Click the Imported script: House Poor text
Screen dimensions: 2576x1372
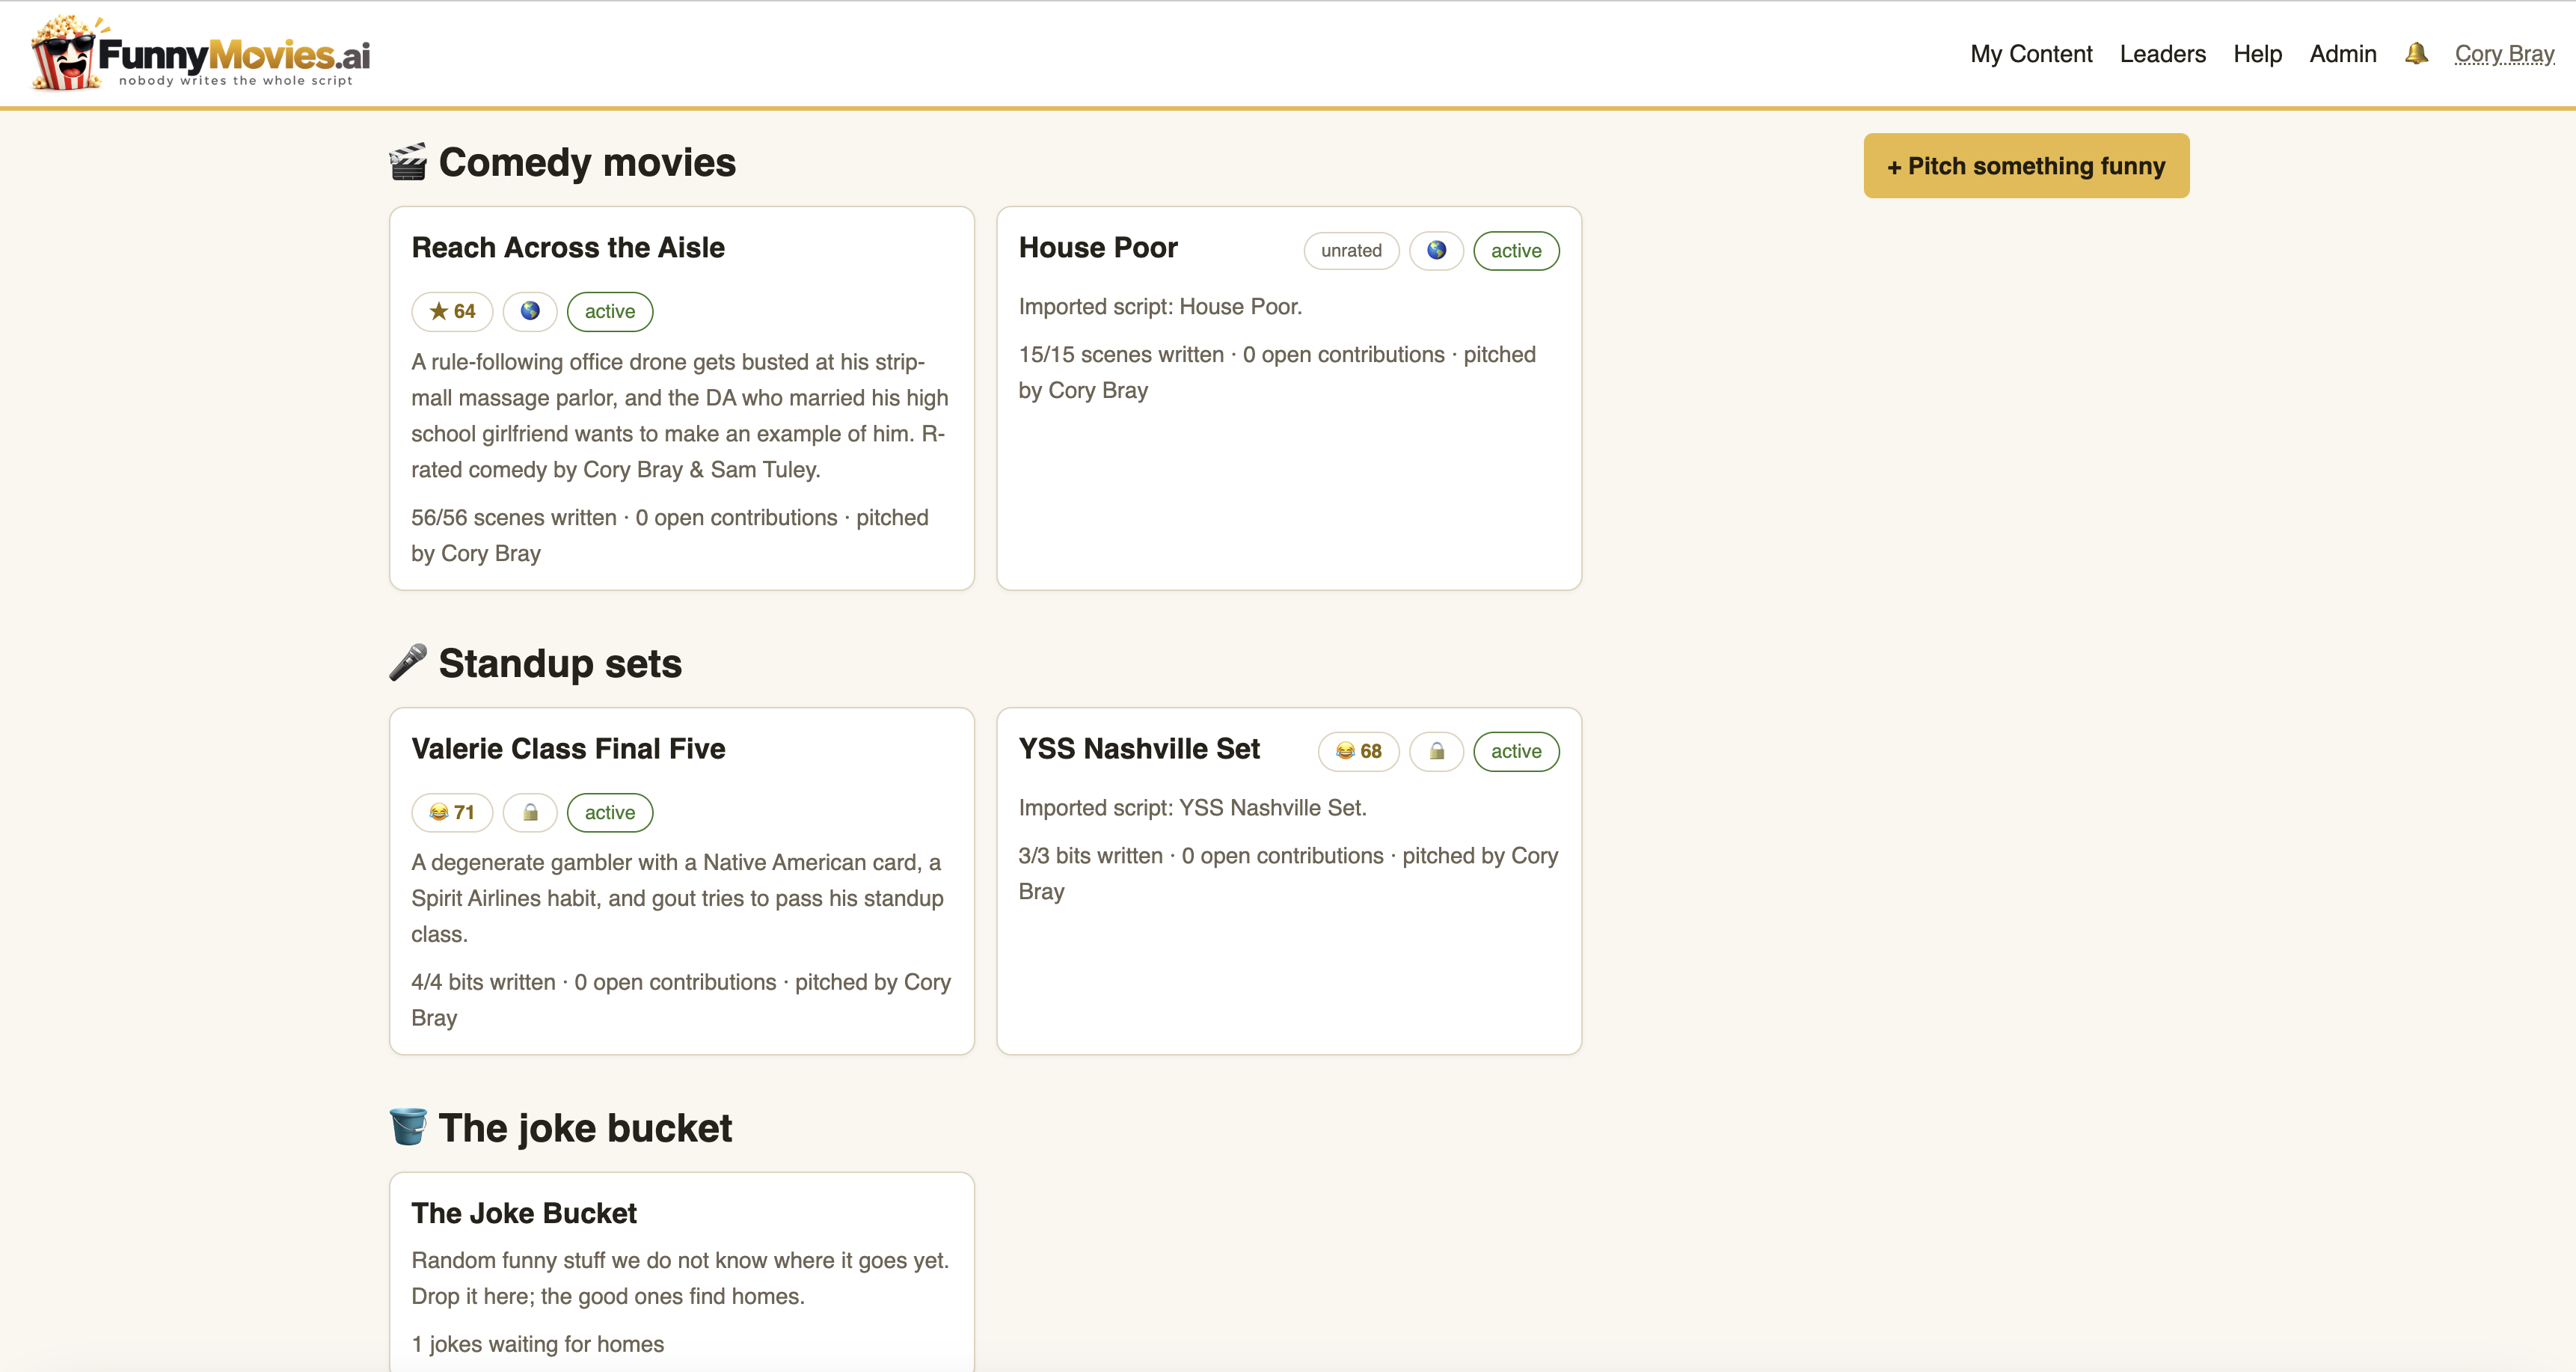click(1160, 306)
